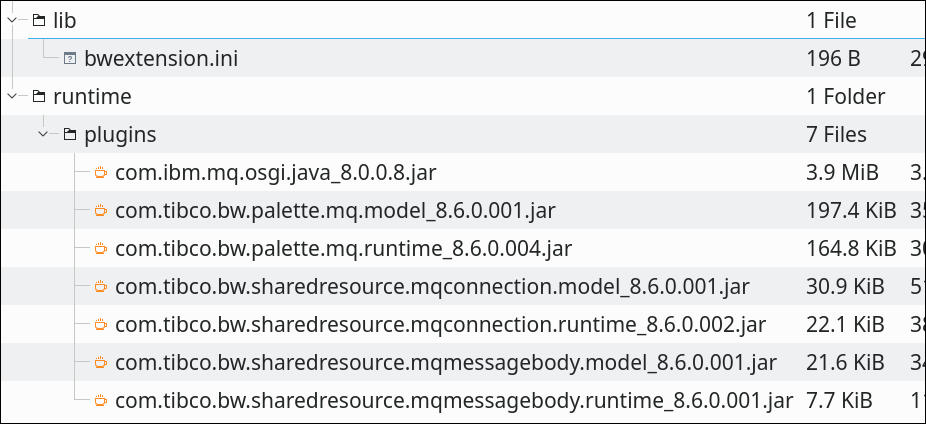This screenshot has height=424, width=926.
Task: Collapse the runtime folder
Action: point(12,96)
